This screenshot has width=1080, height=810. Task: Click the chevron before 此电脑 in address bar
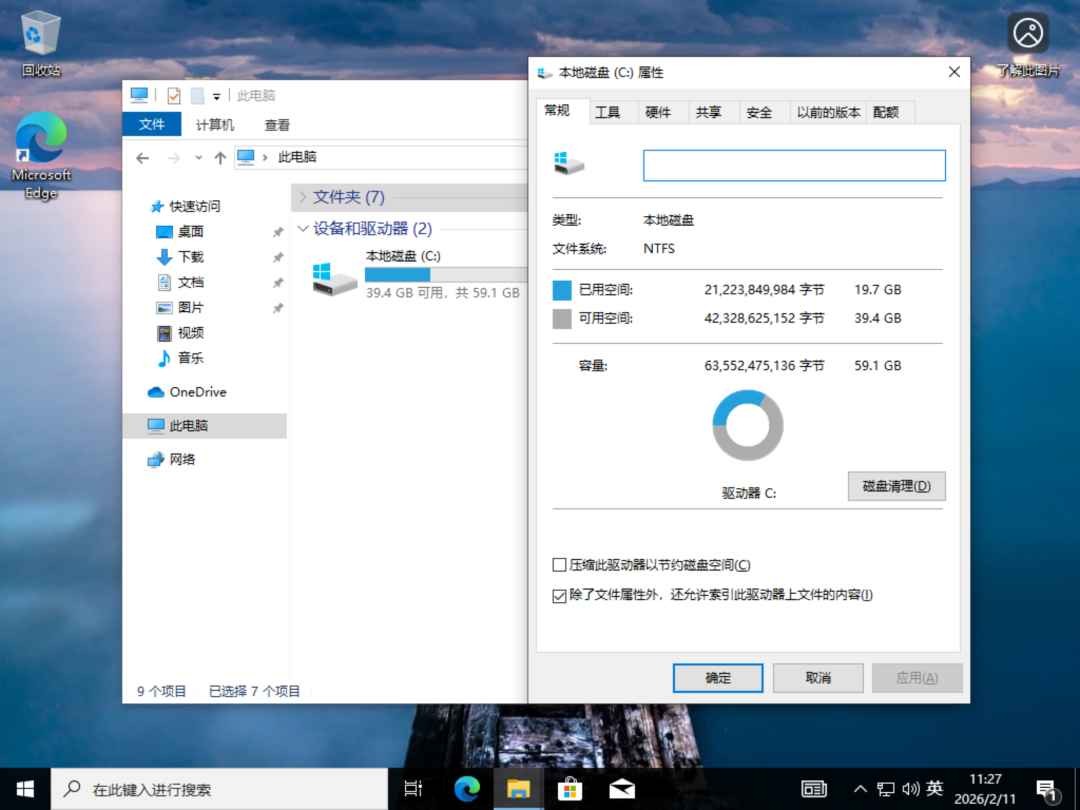click(264, 158)
